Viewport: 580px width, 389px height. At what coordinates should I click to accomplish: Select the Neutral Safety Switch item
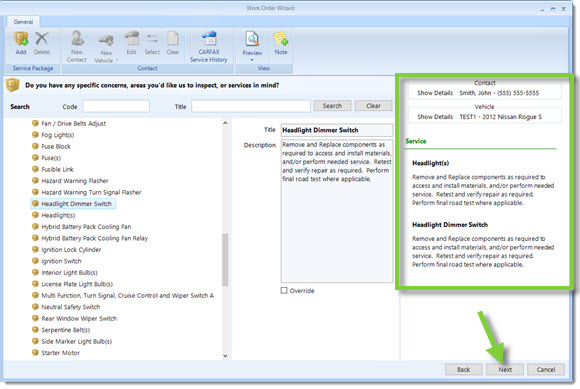click(x=71, y=307)
